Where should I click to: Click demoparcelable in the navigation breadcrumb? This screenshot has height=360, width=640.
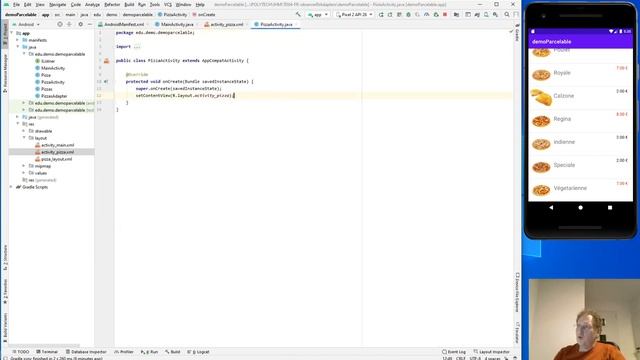[138, 15]
